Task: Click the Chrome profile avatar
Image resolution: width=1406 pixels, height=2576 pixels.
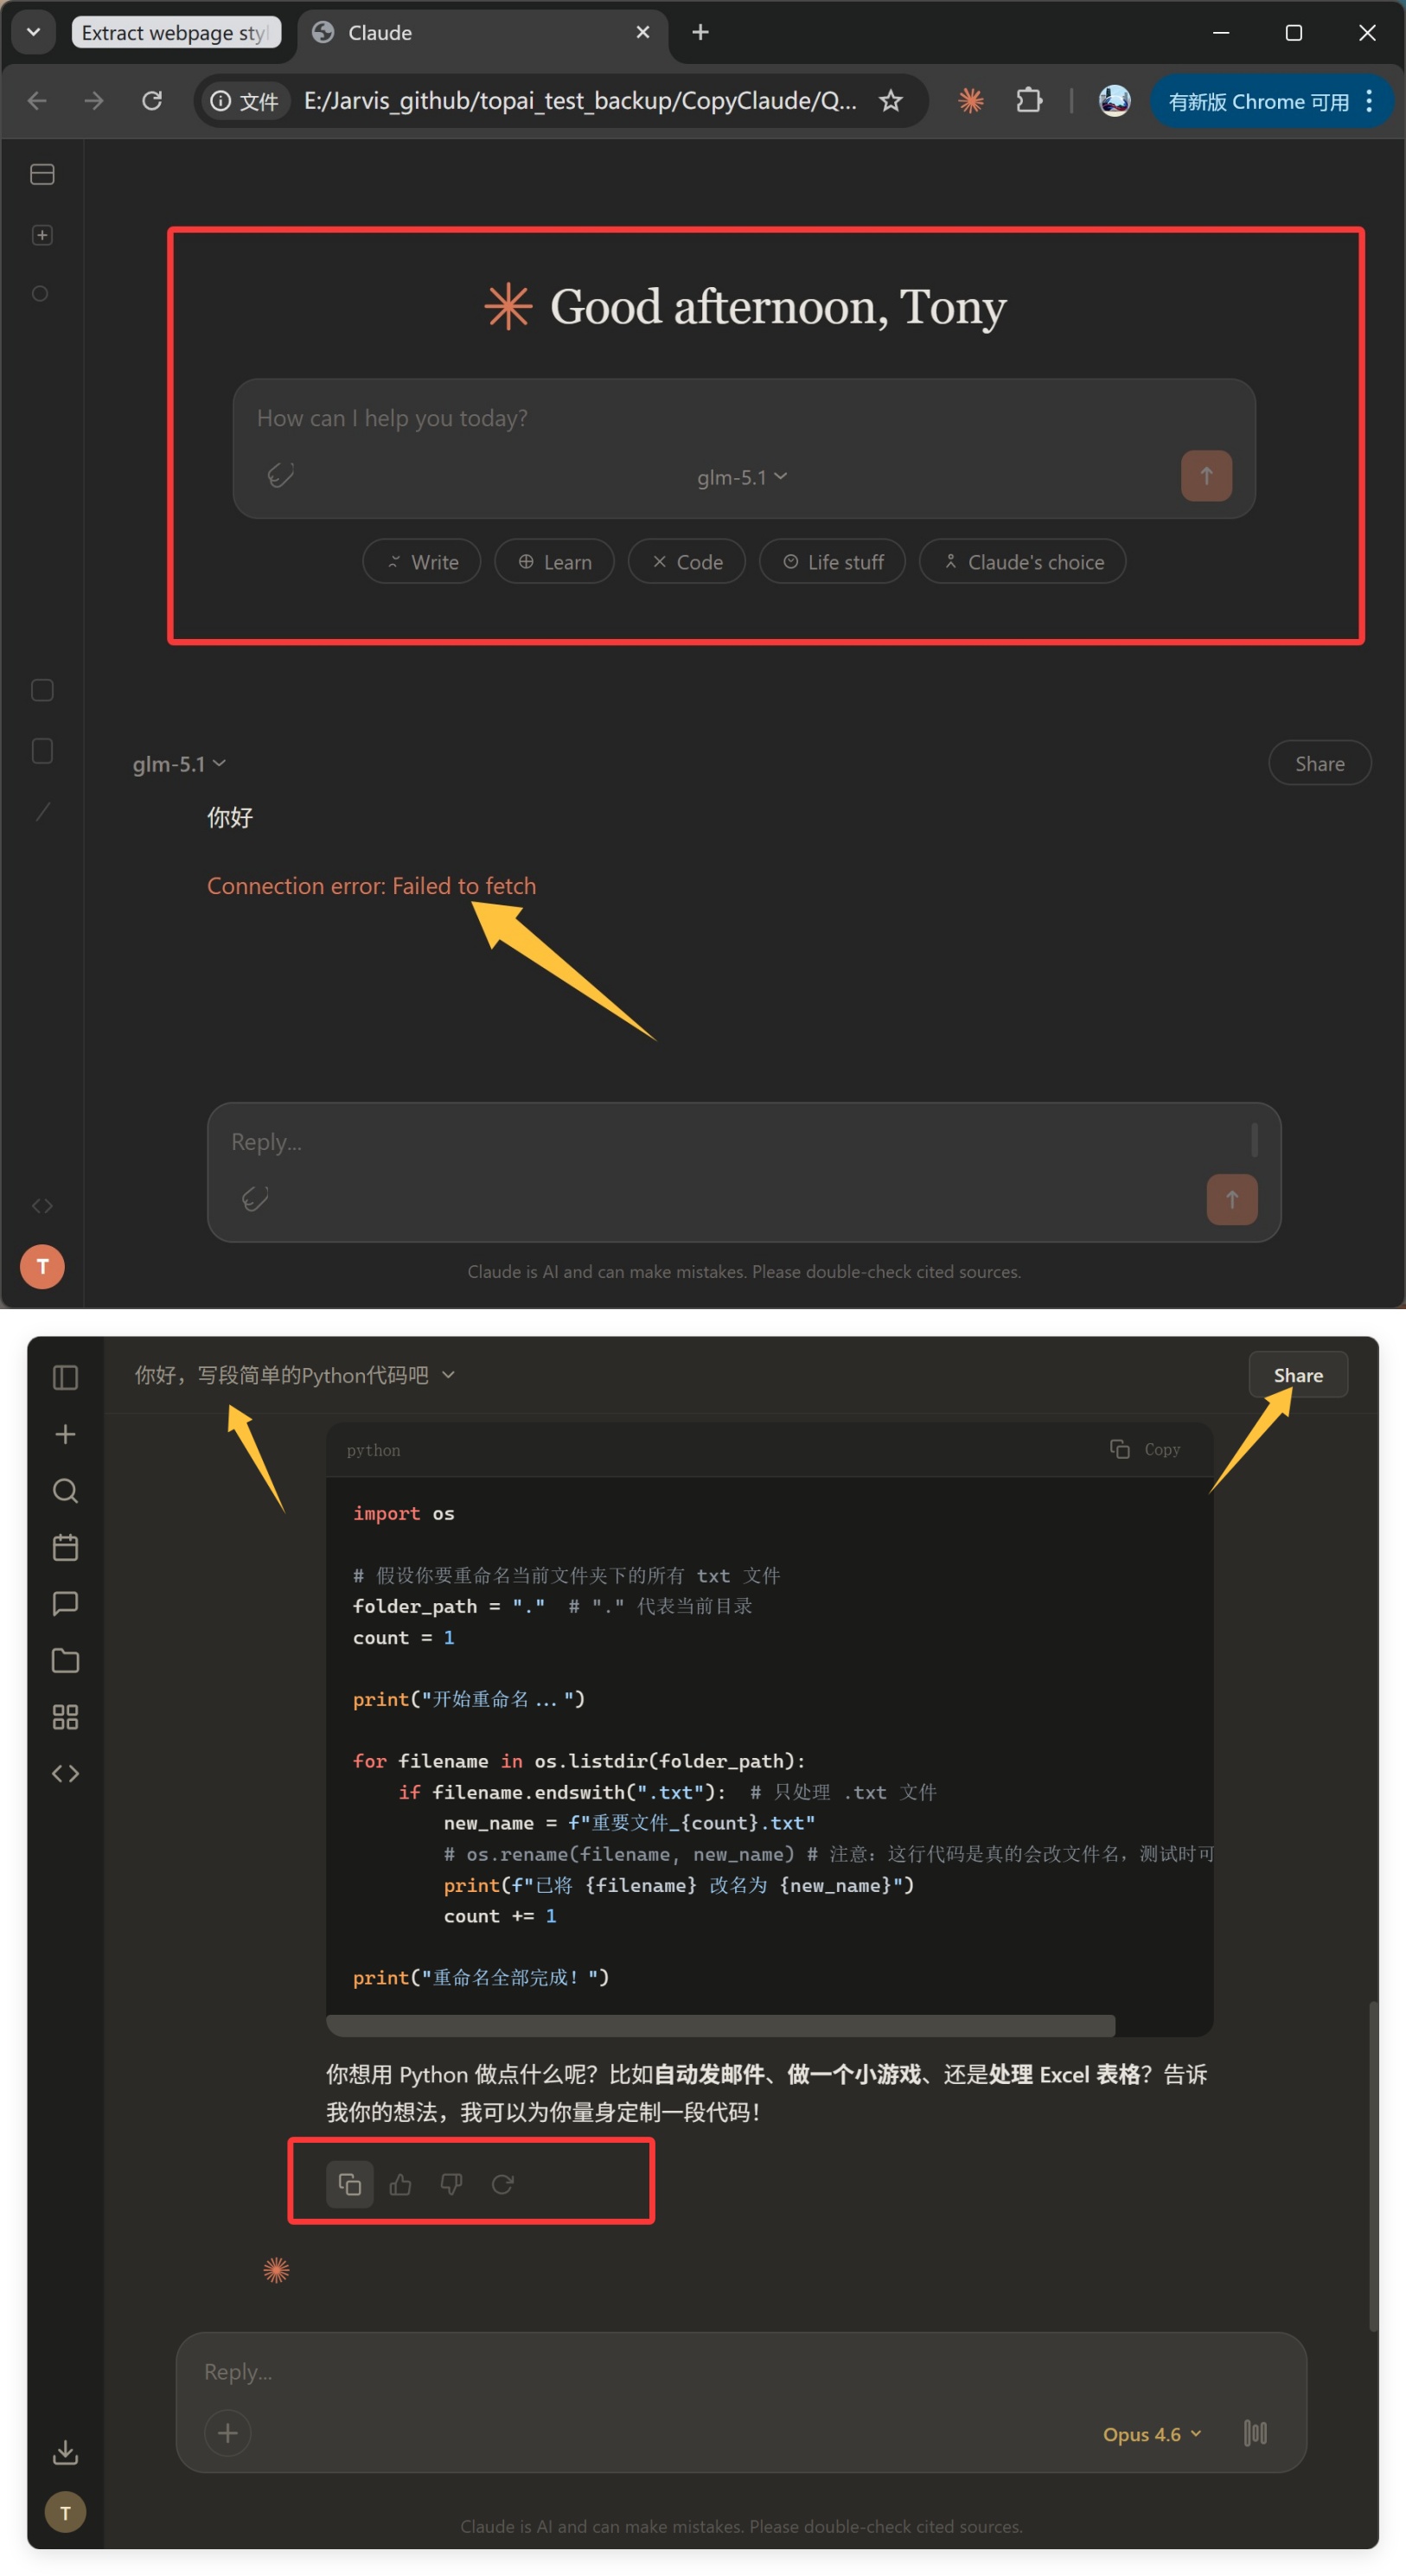Action: [1114, 101]
